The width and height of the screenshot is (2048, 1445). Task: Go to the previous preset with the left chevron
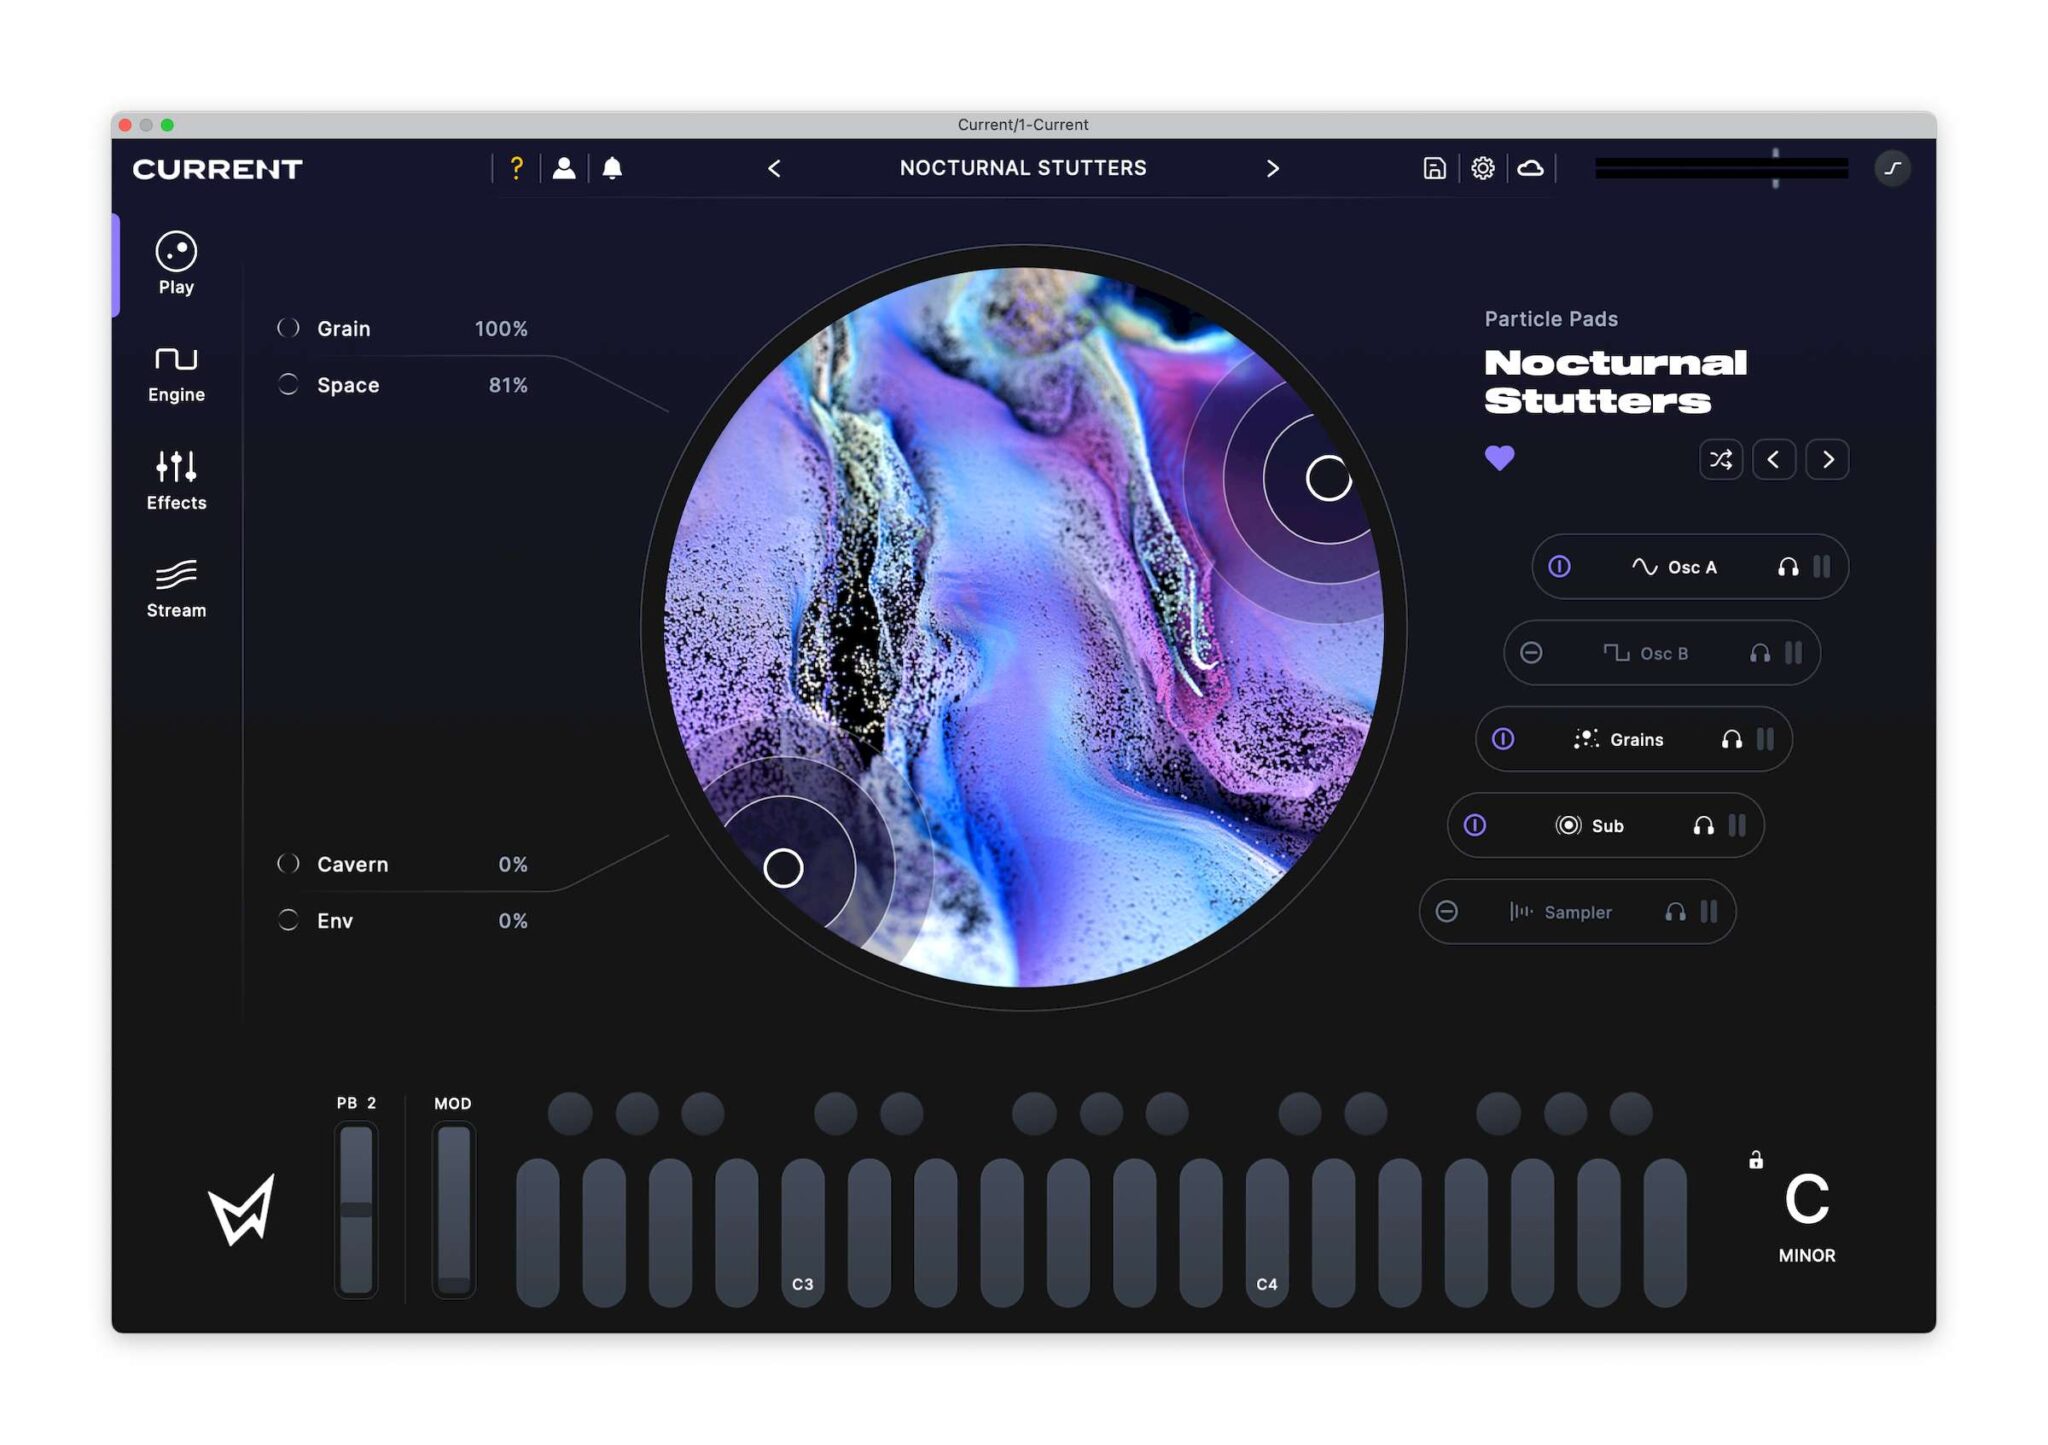pos(1775,460)
